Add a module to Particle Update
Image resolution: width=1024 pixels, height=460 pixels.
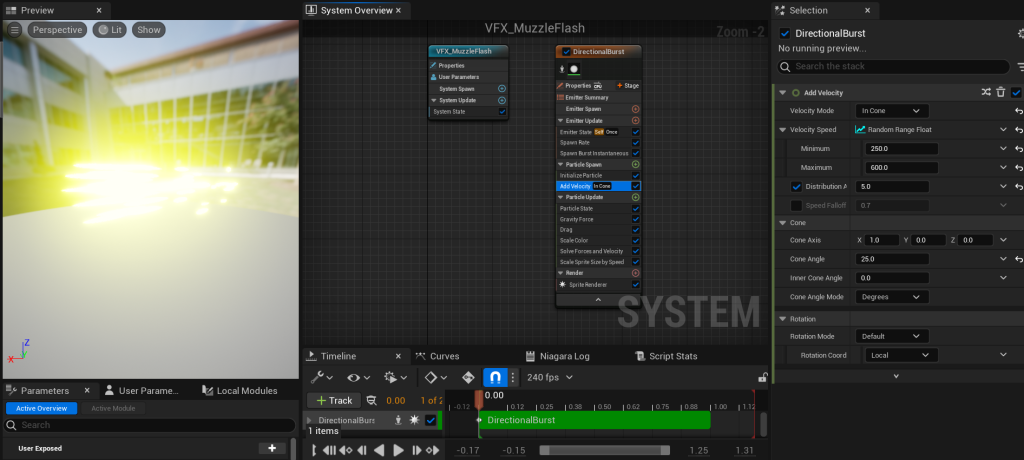point(635,197)
